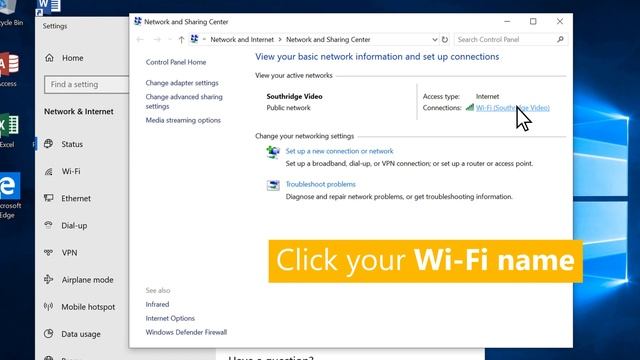640x360 pixels.
Task: Click the Wi-Fi icon in Settings sidebar
Action: click(x=49, y=171)
